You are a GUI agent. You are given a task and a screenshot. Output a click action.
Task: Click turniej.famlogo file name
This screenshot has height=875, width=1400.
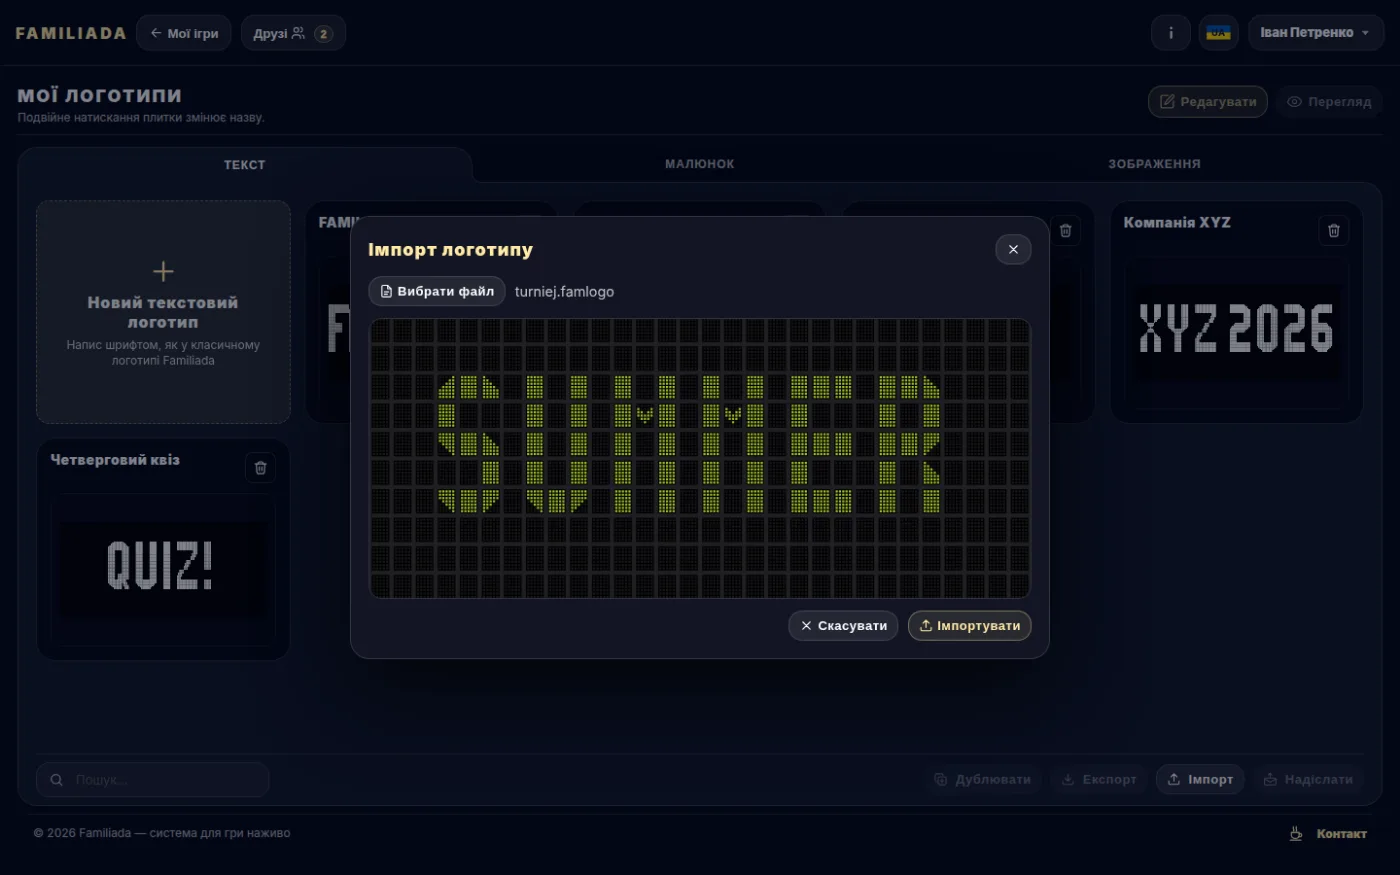tap(564, 292)
